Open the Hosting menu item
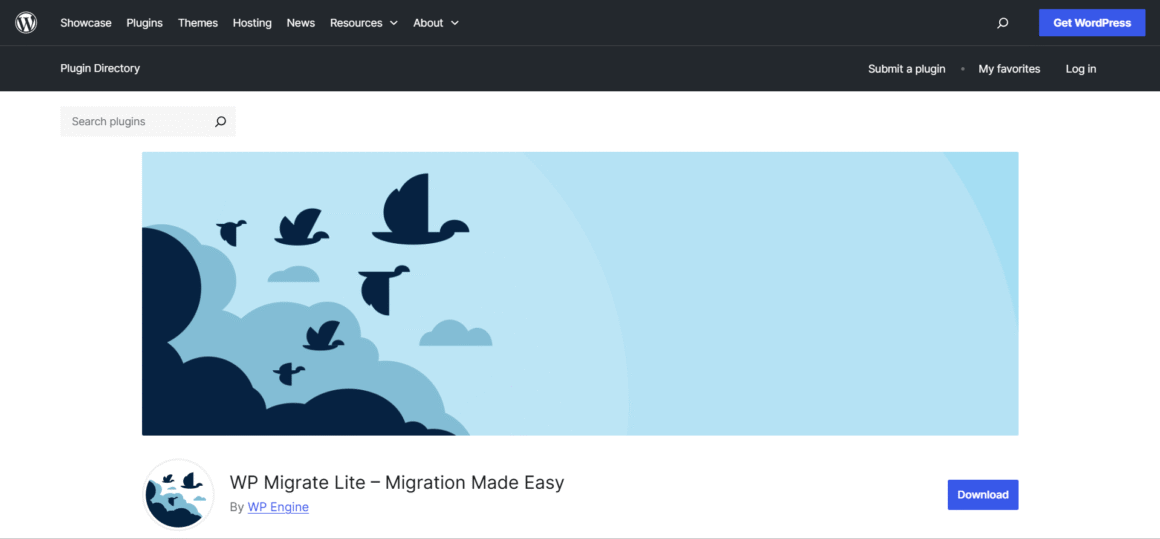Image resolution: width=1160 pixels, height=539 pixels. pos(252,23)
